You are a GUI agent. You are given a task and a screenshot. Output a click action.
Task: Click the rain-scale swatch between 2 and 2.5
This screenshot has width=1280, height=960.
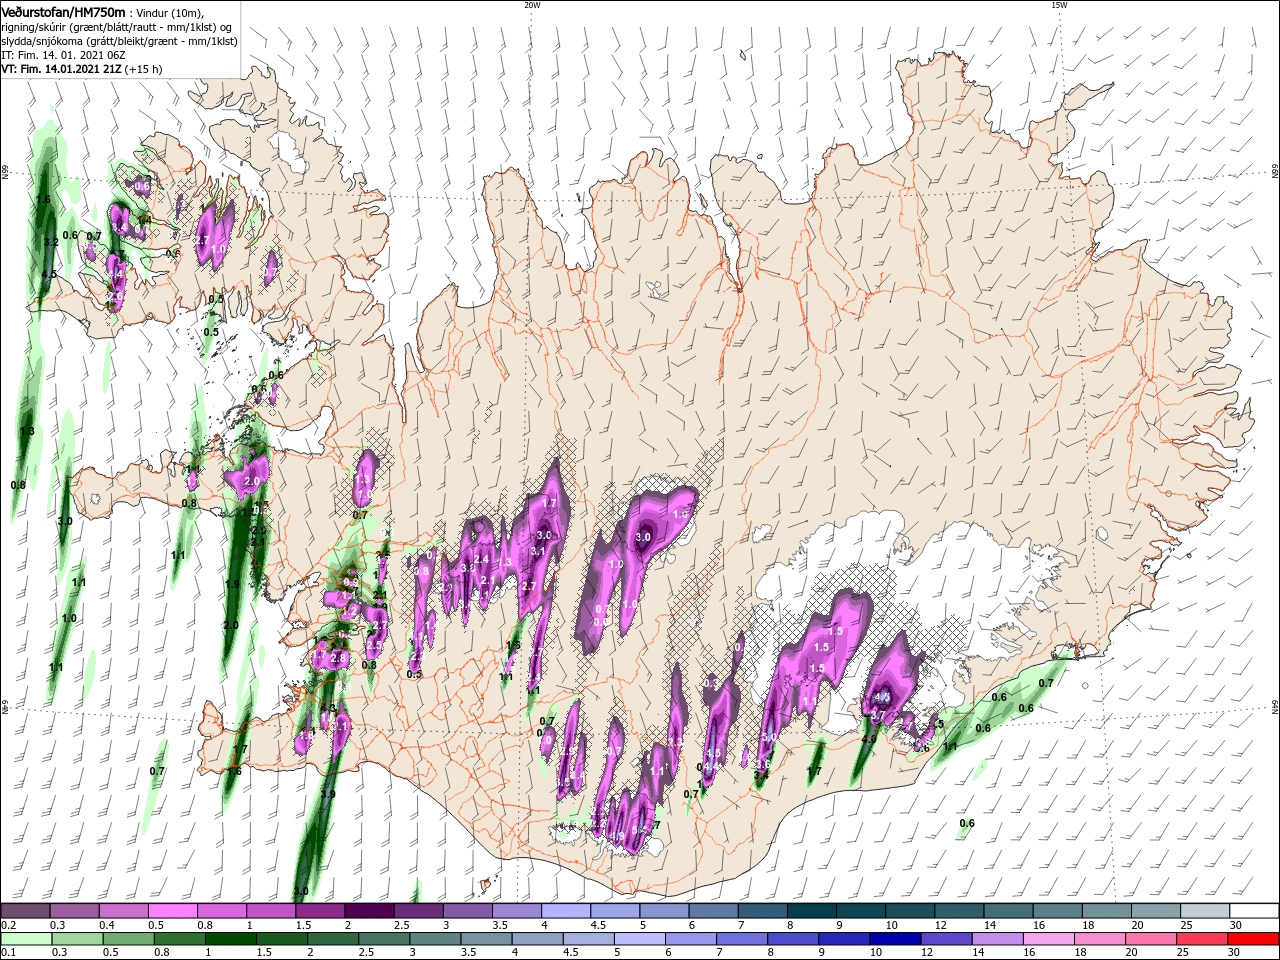point(332,939)
